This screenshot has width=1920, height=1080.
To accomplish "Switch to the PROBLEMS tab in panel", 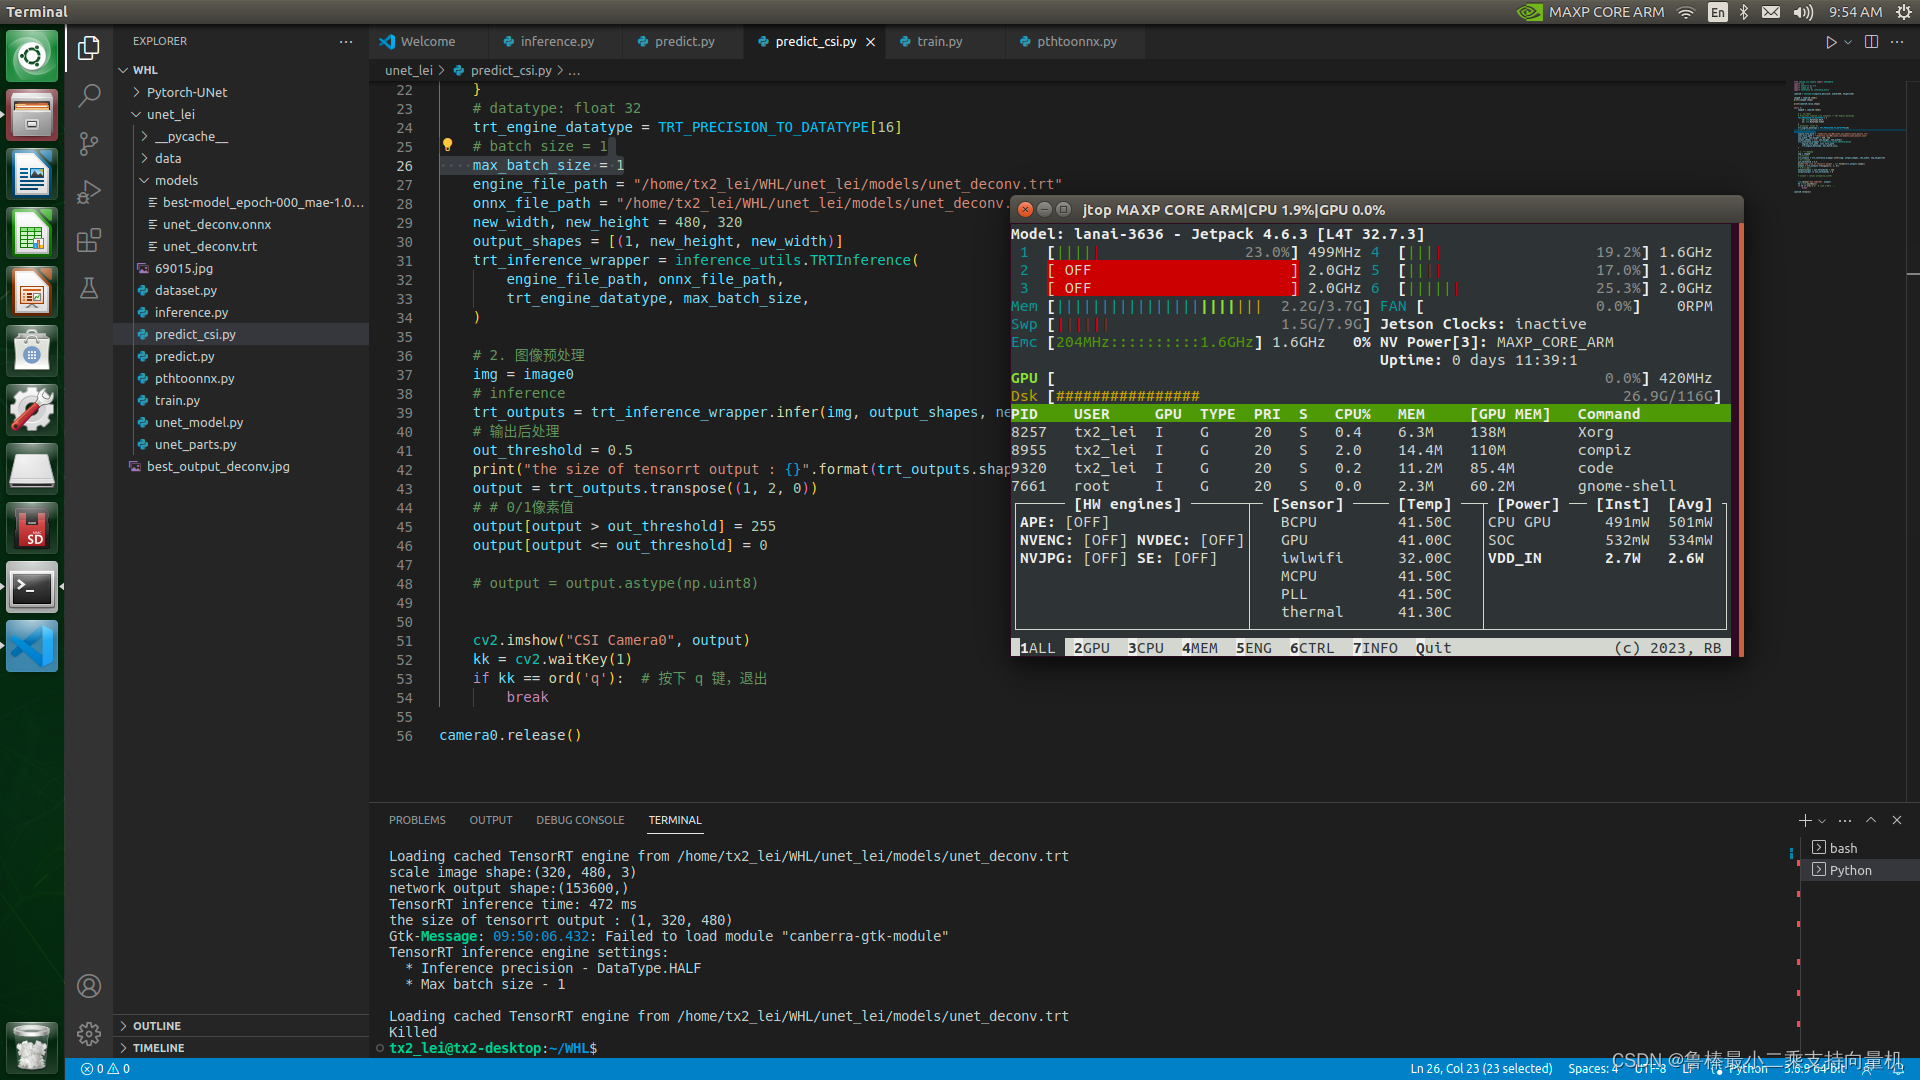I will (x=417, y=819).
